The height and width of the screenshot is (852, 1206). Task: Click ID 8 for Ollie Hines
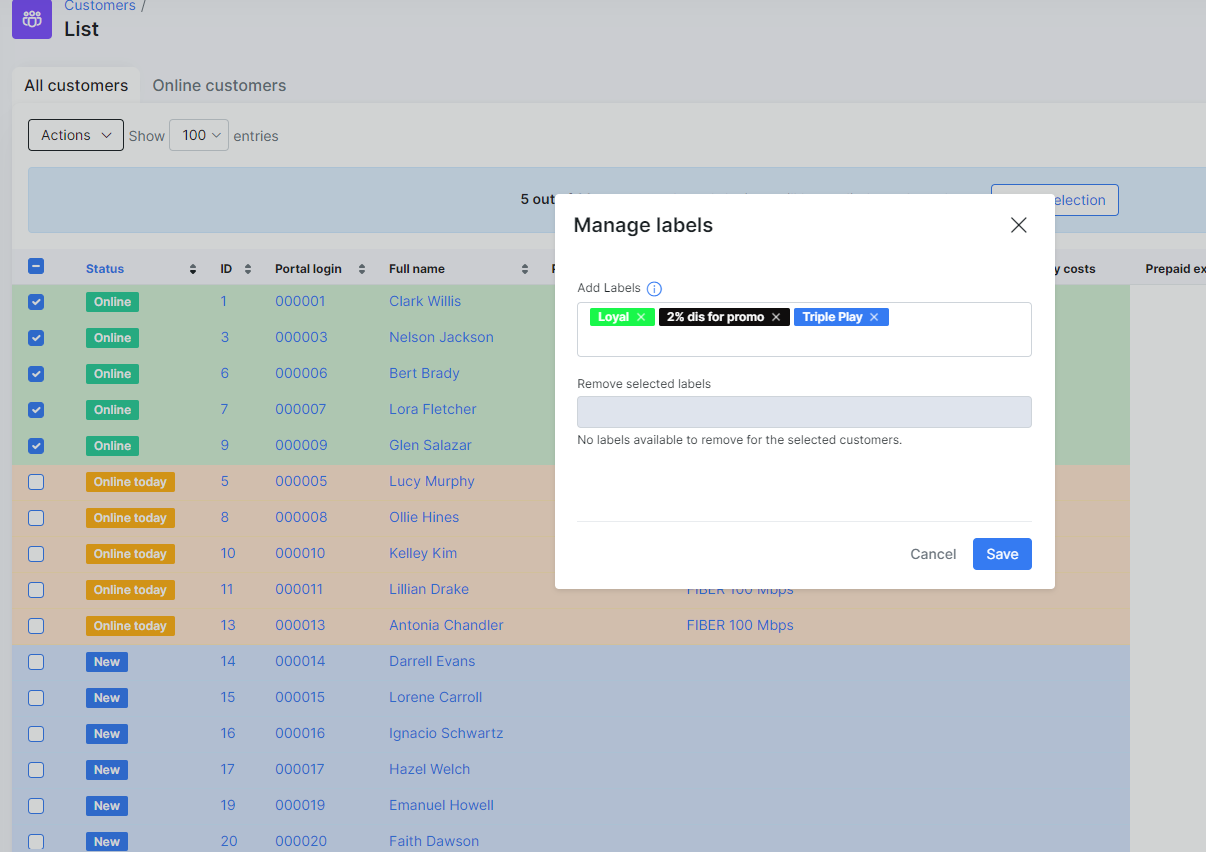pos(225,517)
